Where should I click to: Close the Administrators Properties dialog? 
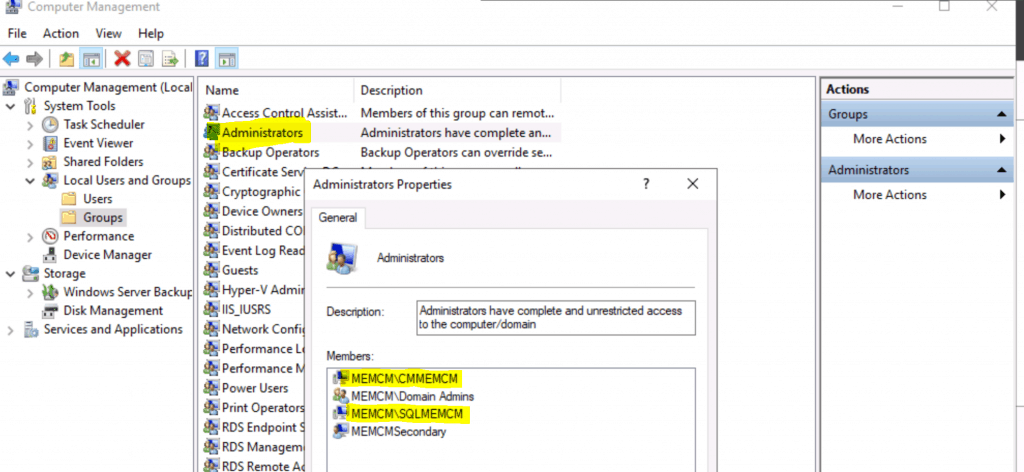coord(693,185)
